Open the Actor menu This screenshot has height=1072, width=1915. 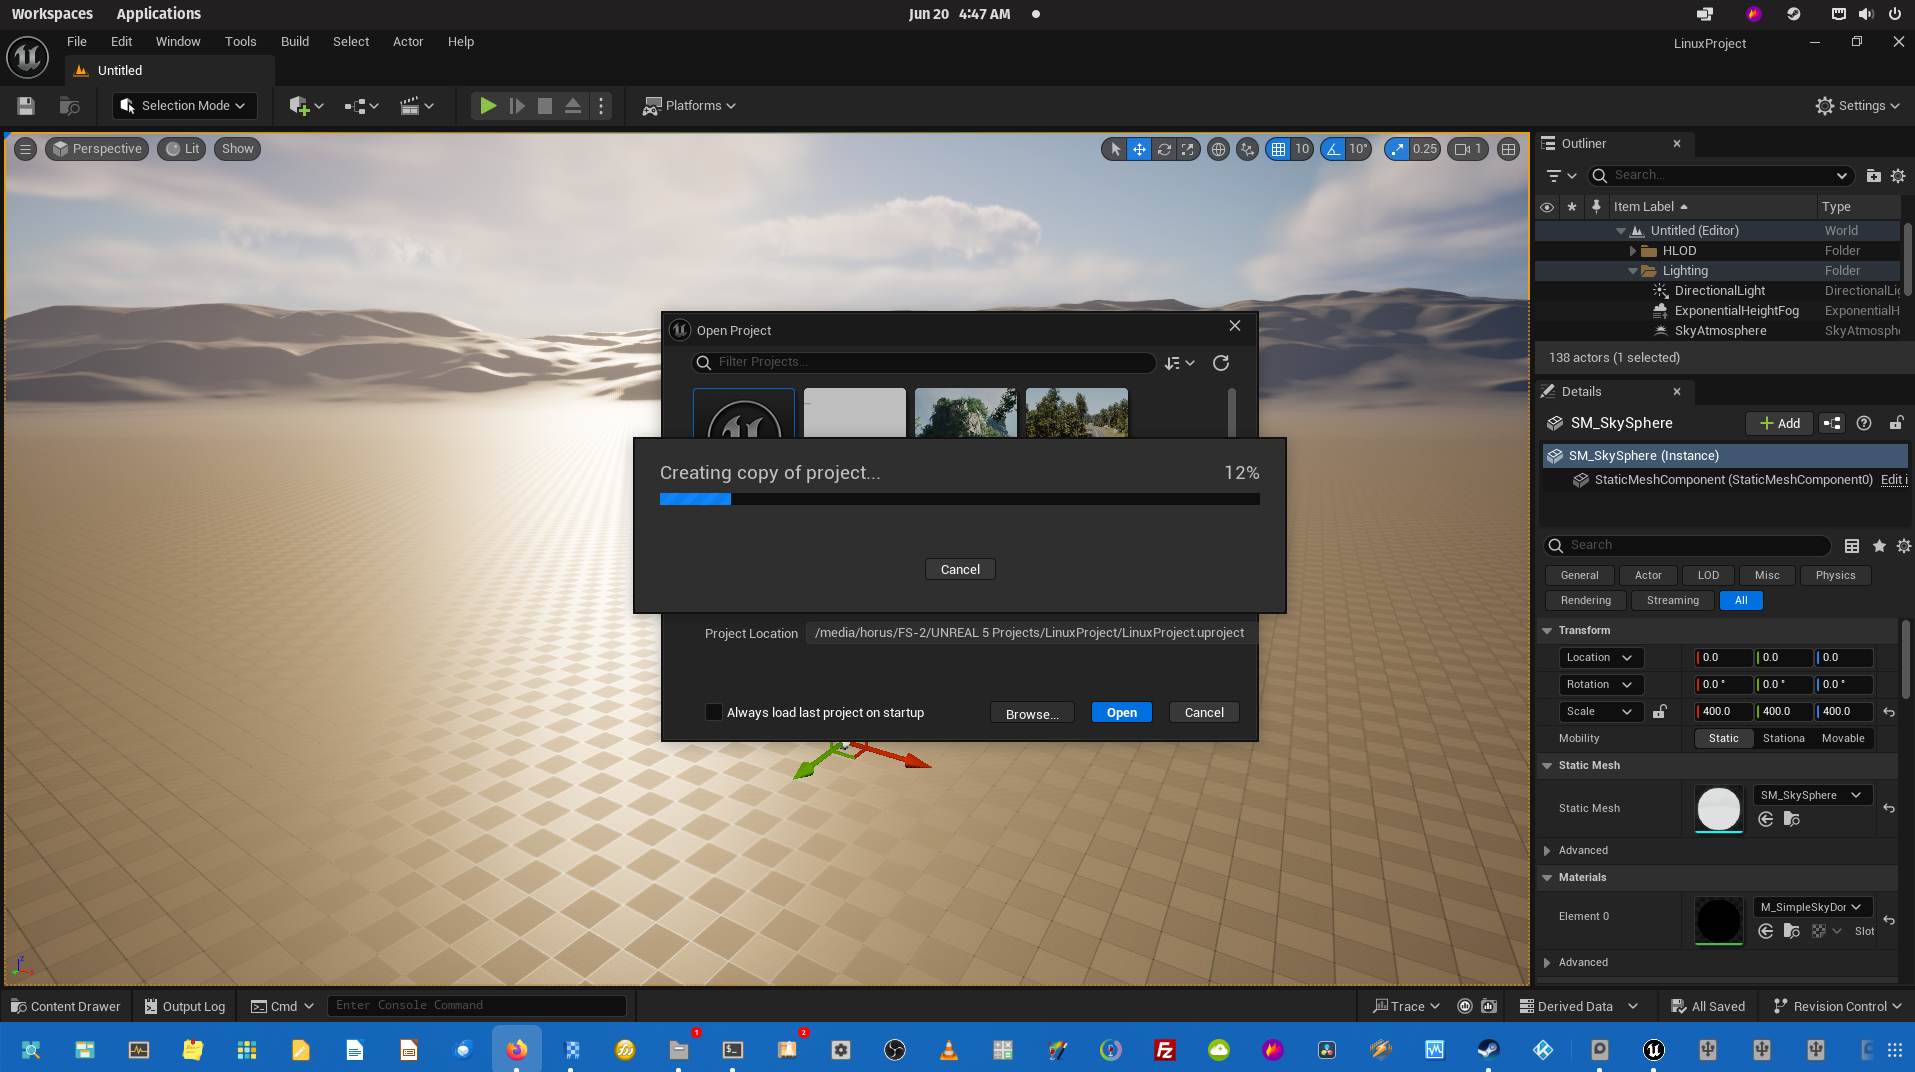coord(408,42)
